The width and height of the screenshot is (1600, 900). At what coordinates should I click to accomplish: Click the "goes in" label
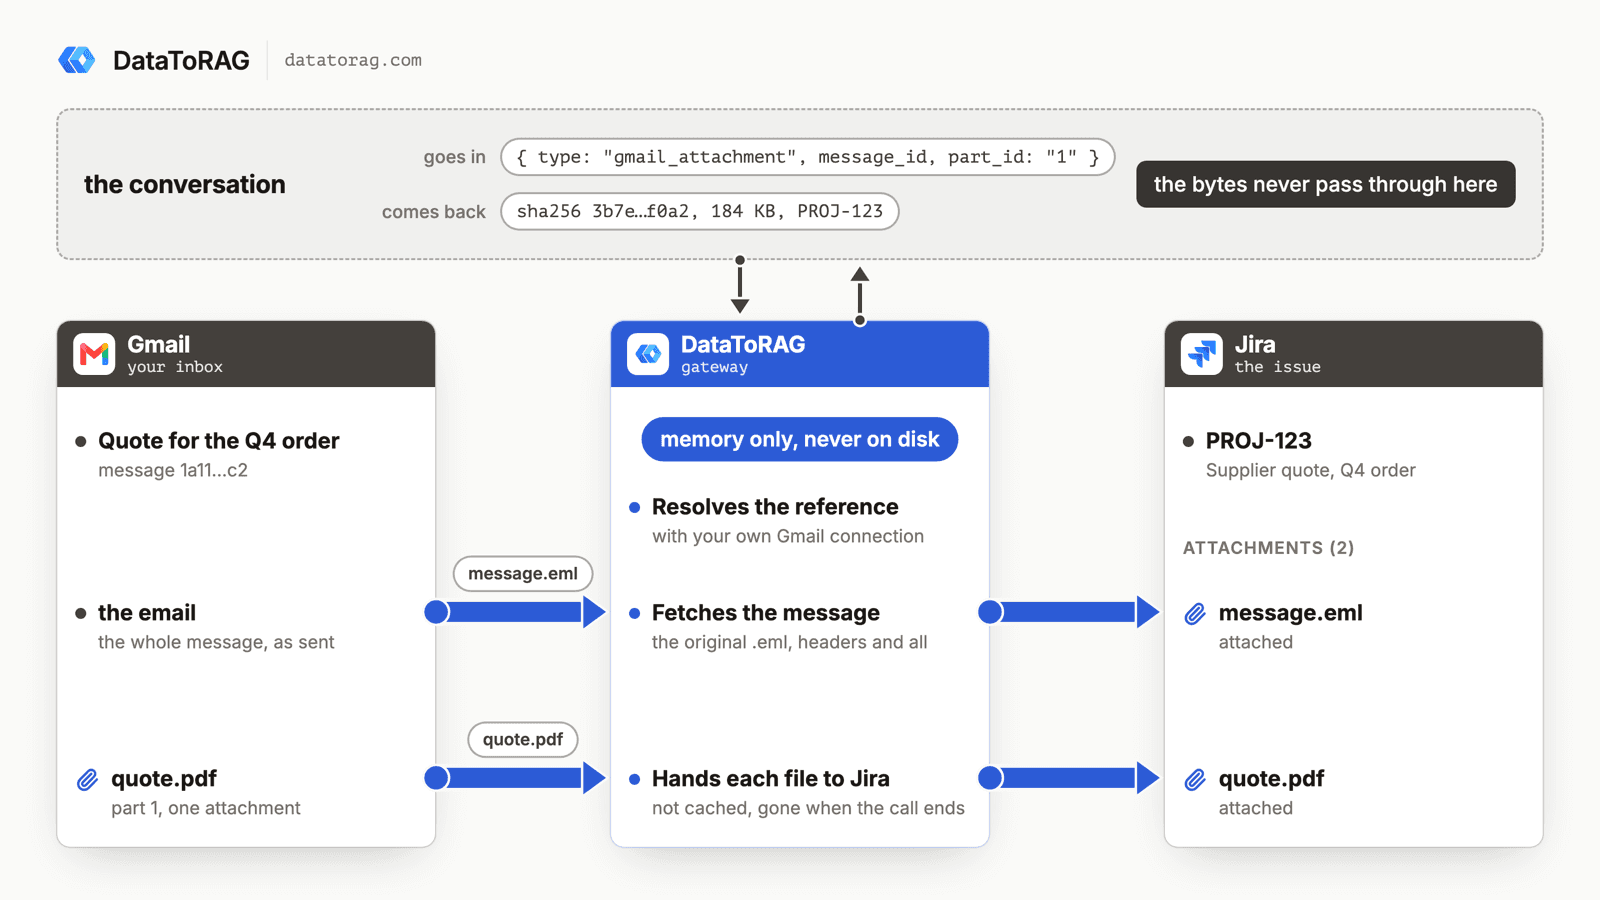tap(454, 157)
